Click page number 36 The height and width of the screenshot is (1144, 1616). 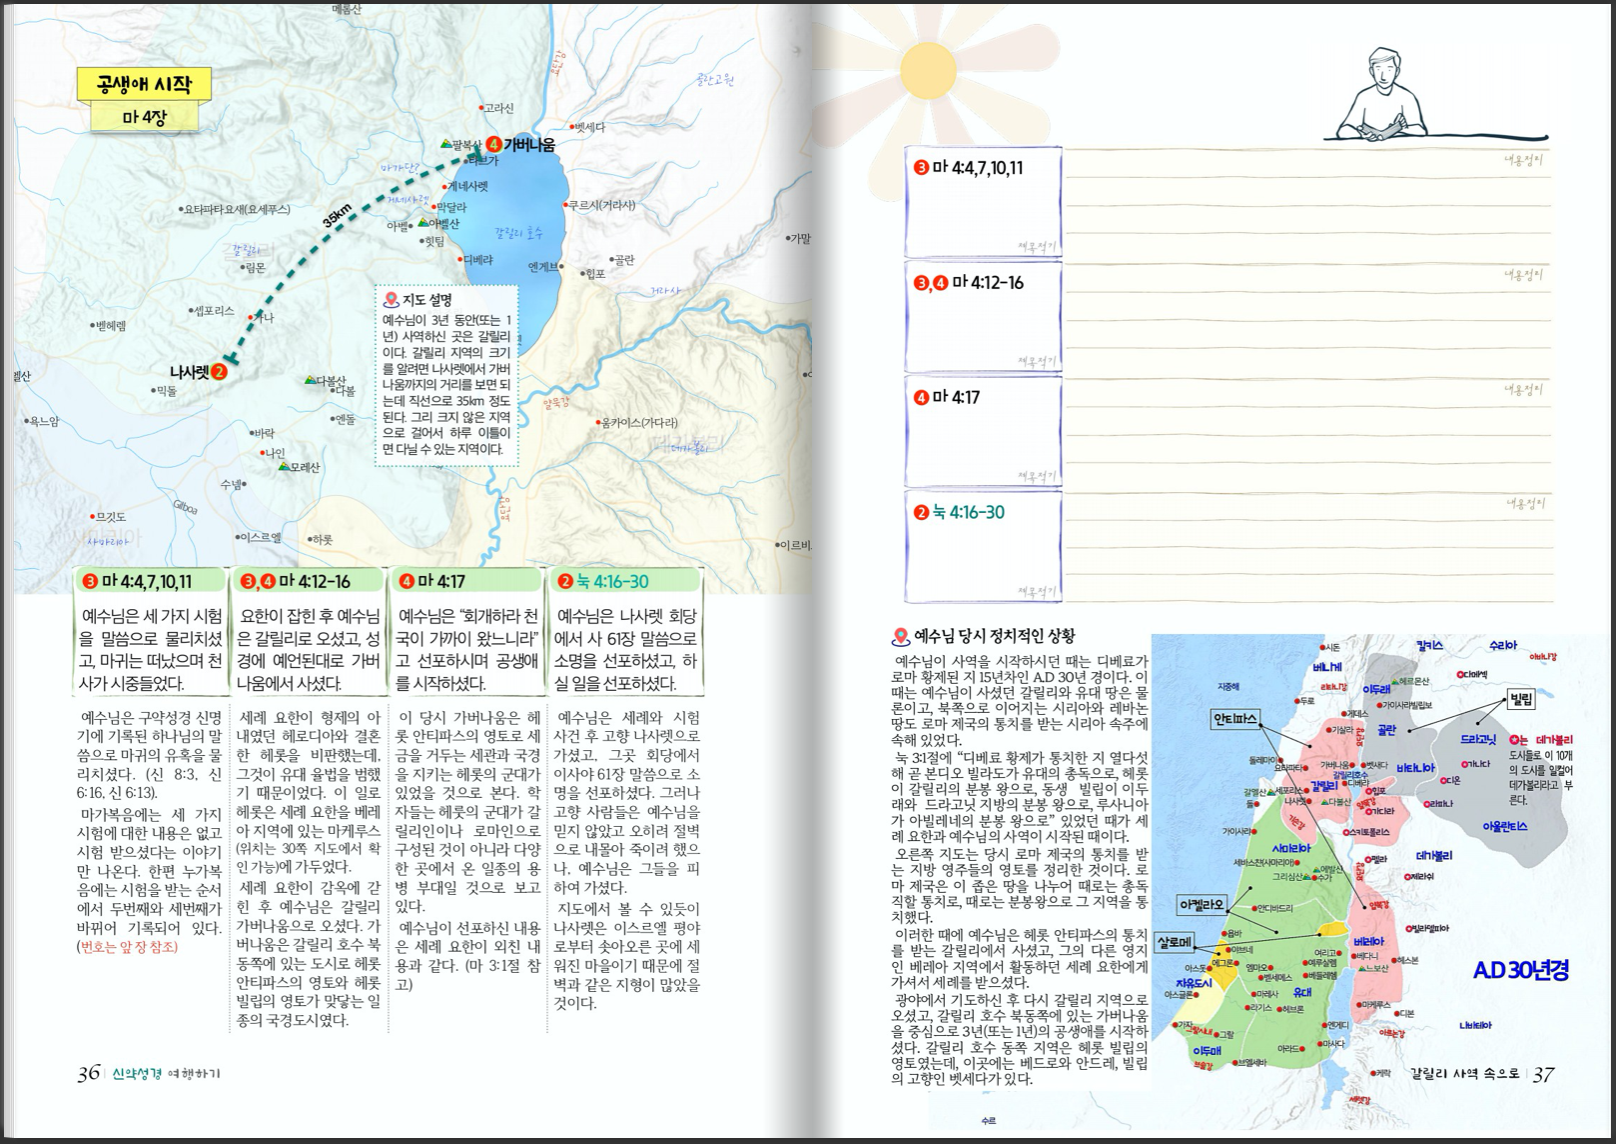click(88, 1073)
